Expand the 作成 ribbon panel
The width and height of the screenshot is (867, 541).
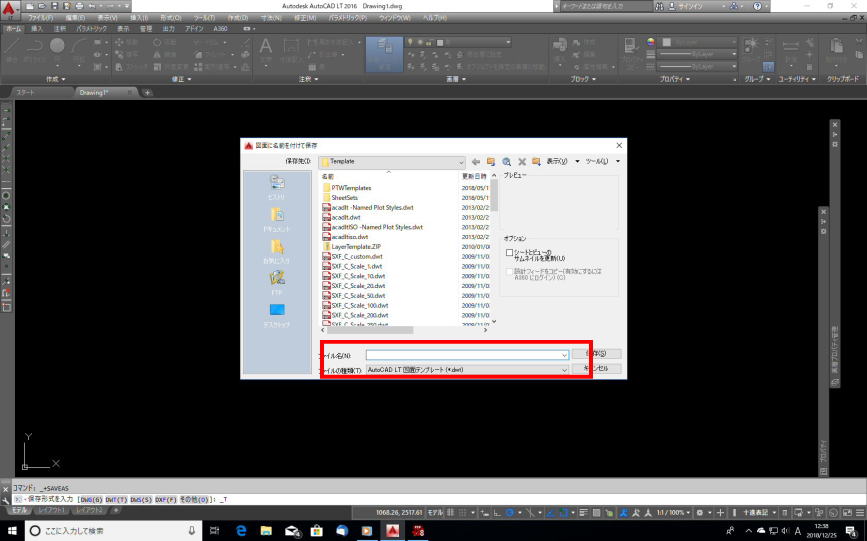[x=55, y=79]
